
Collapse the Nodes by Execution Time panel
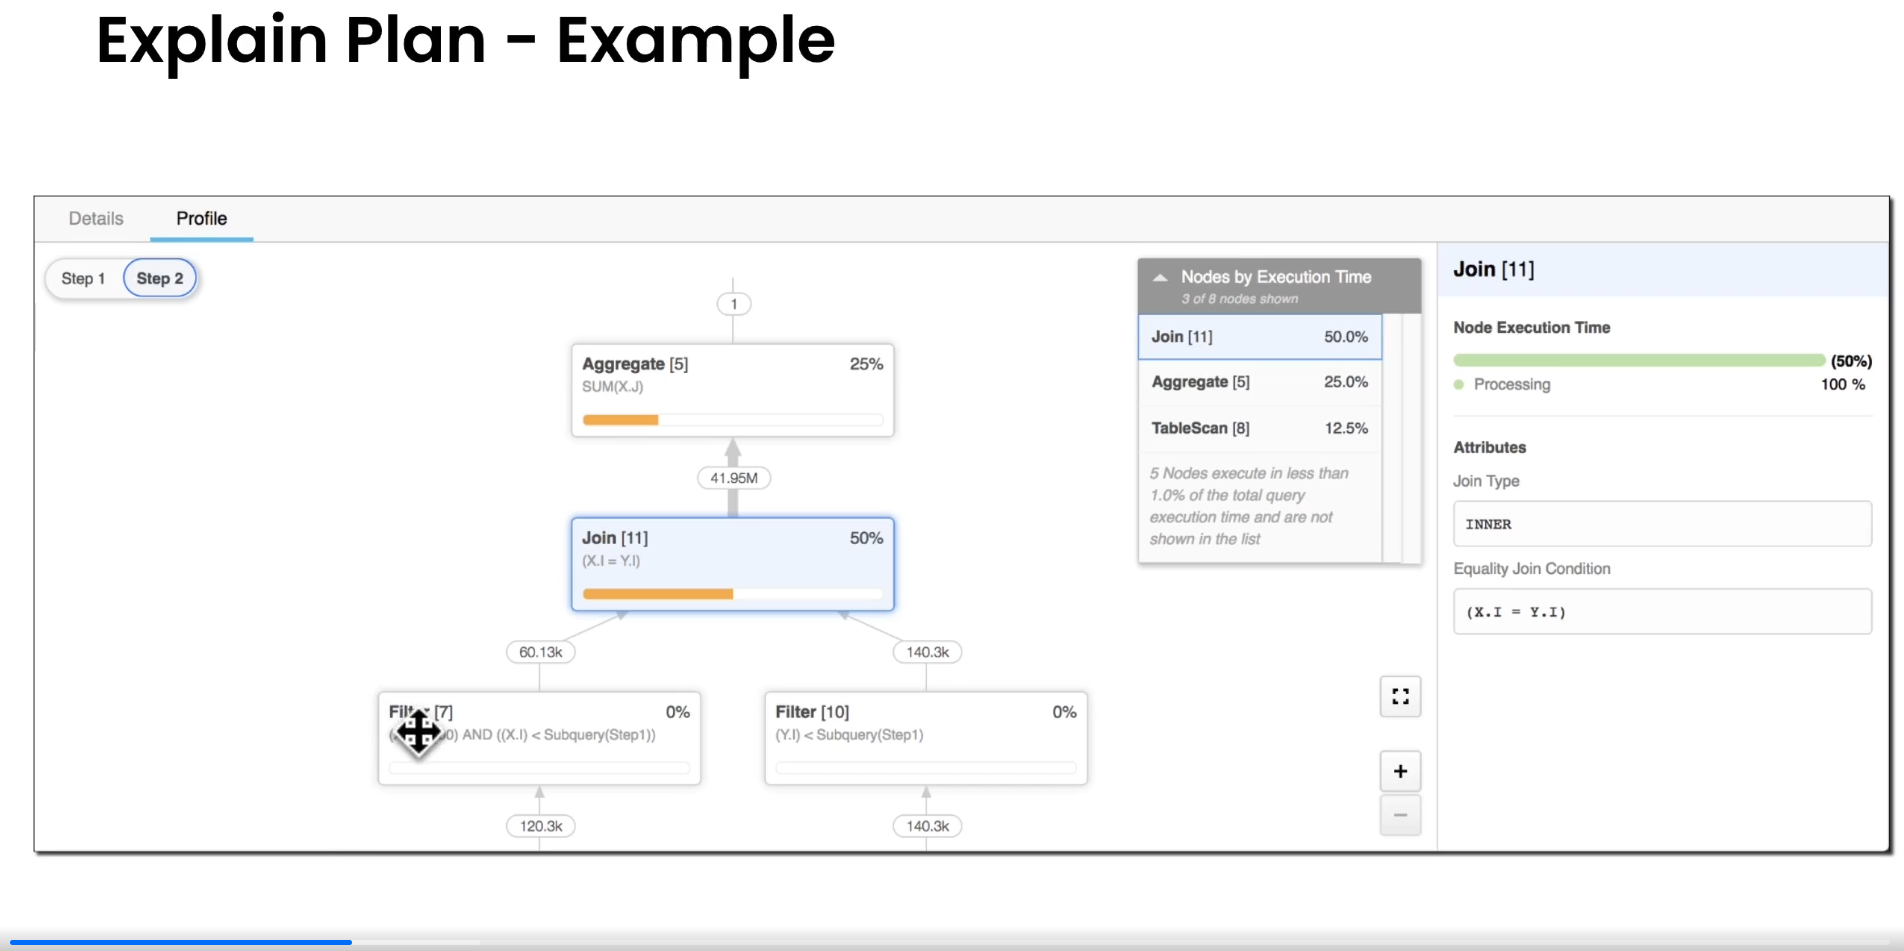[x=1160, y=278]
